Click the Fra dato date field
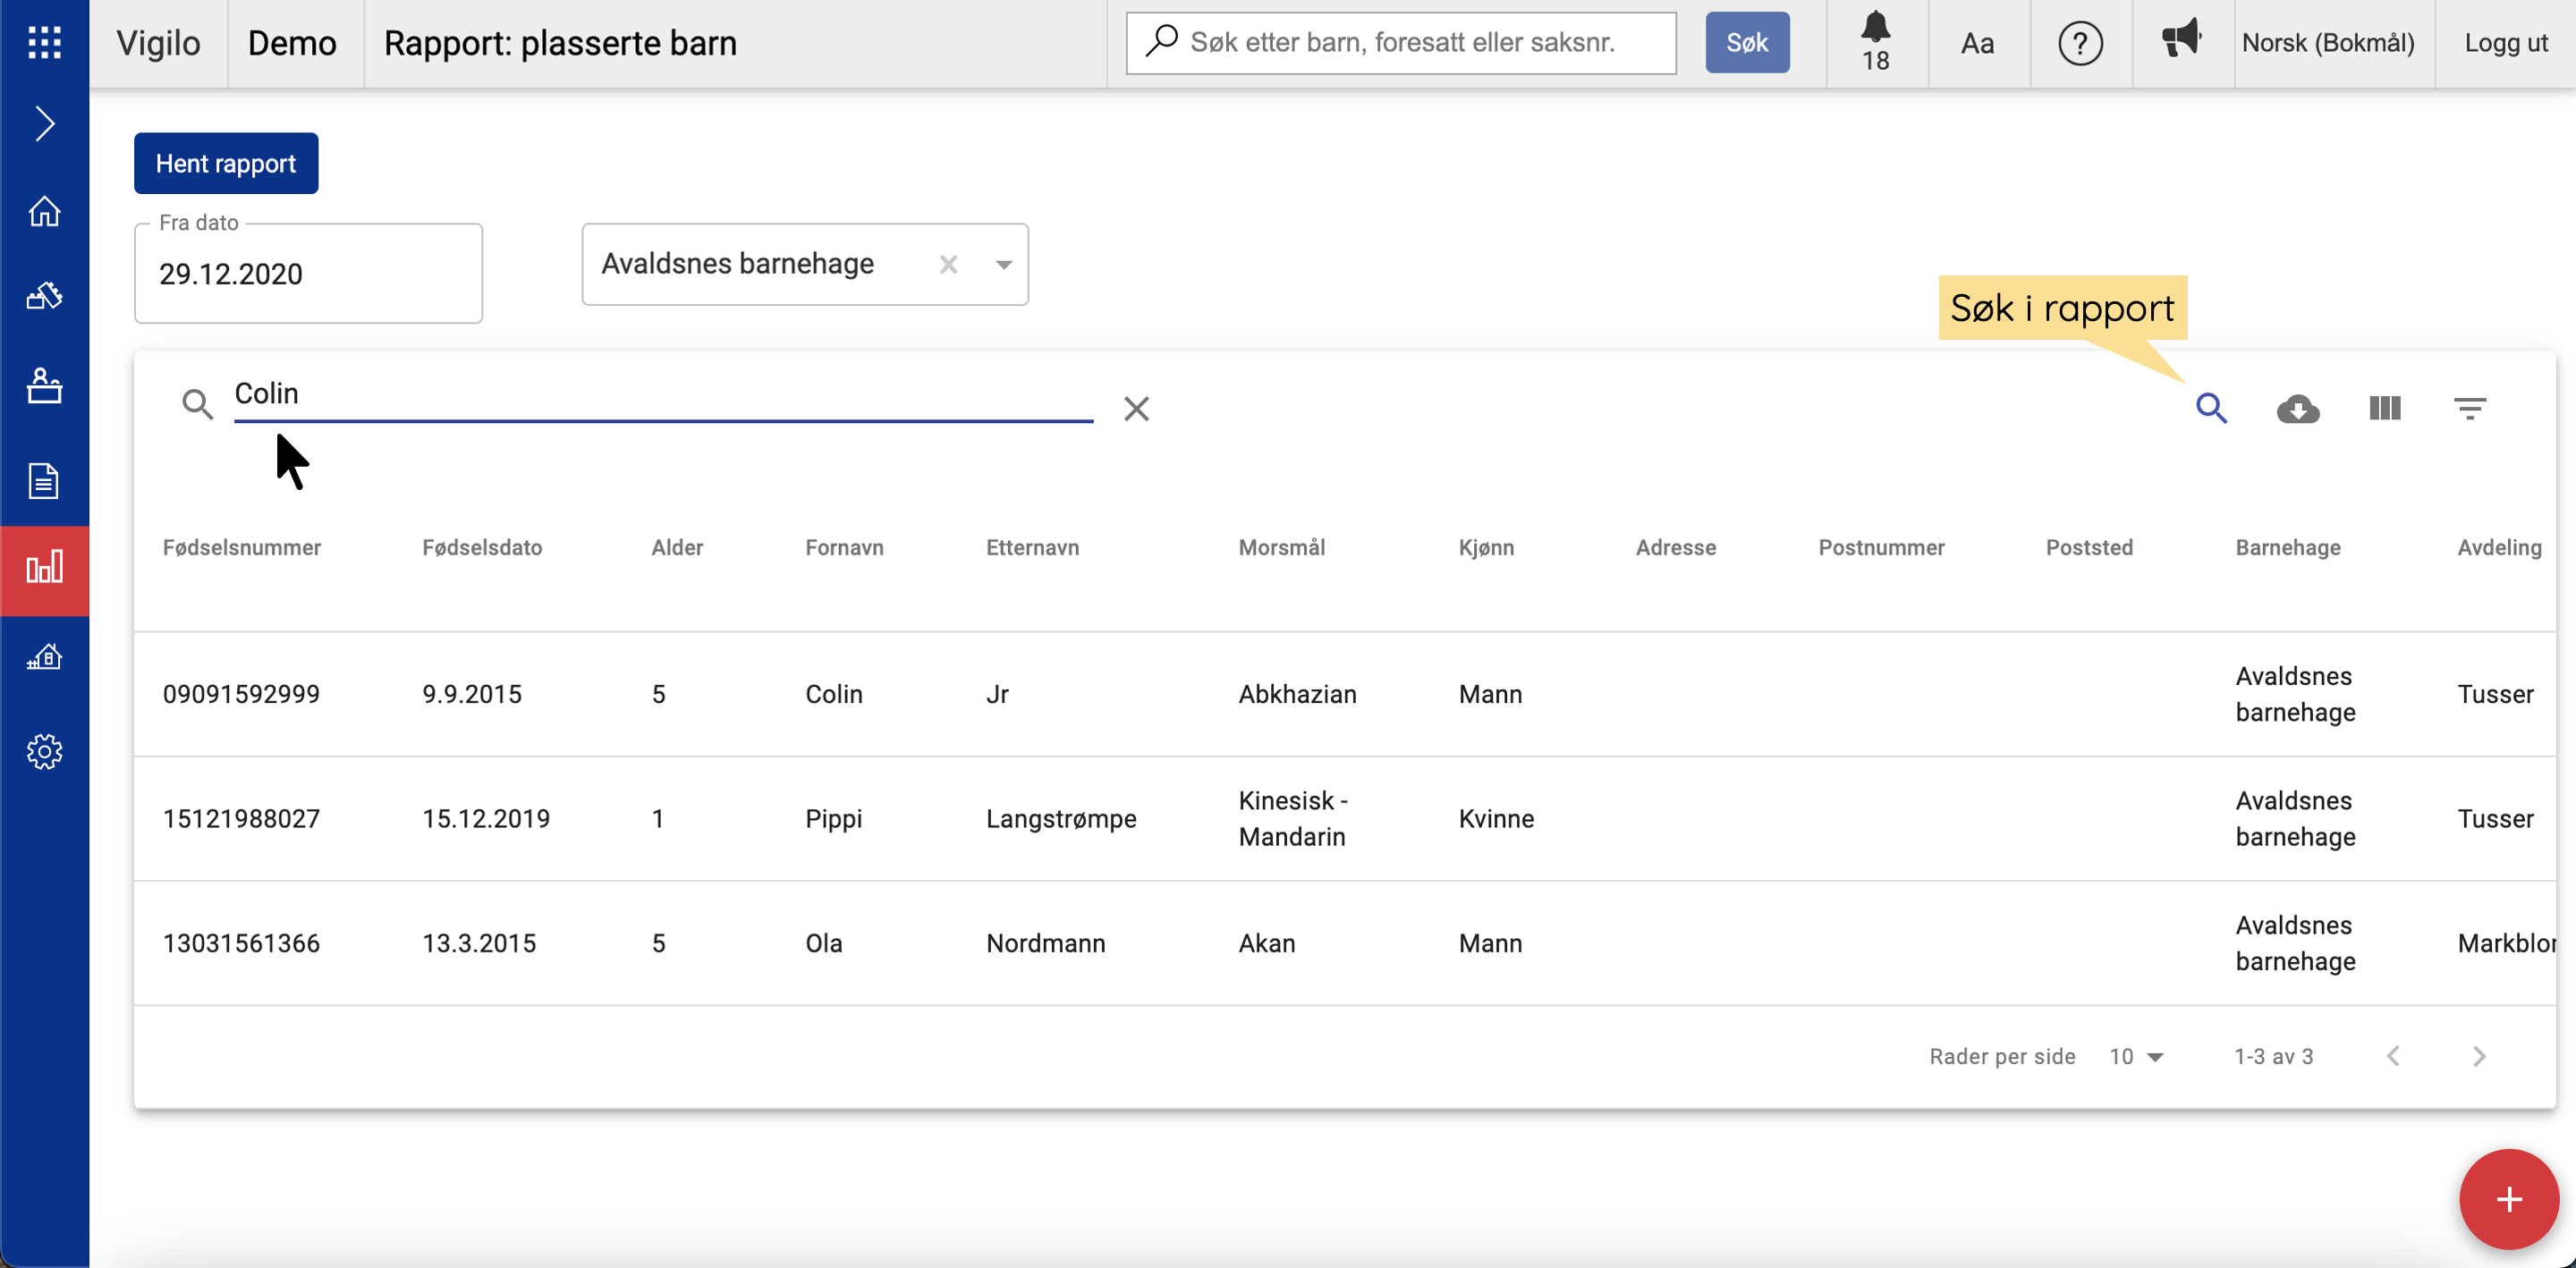The width and height of the screenshot is (2576, 1268). (x=308, y=273)
